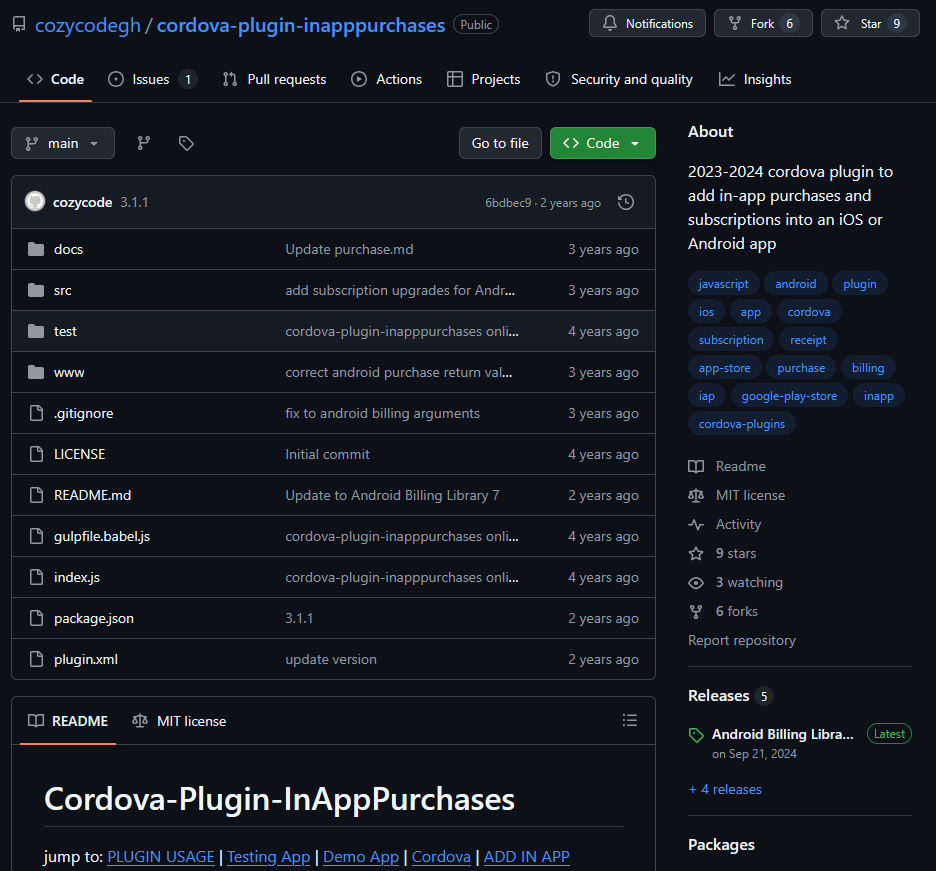
Task: Click the javascript topic tag
Action: click(723, 283)
